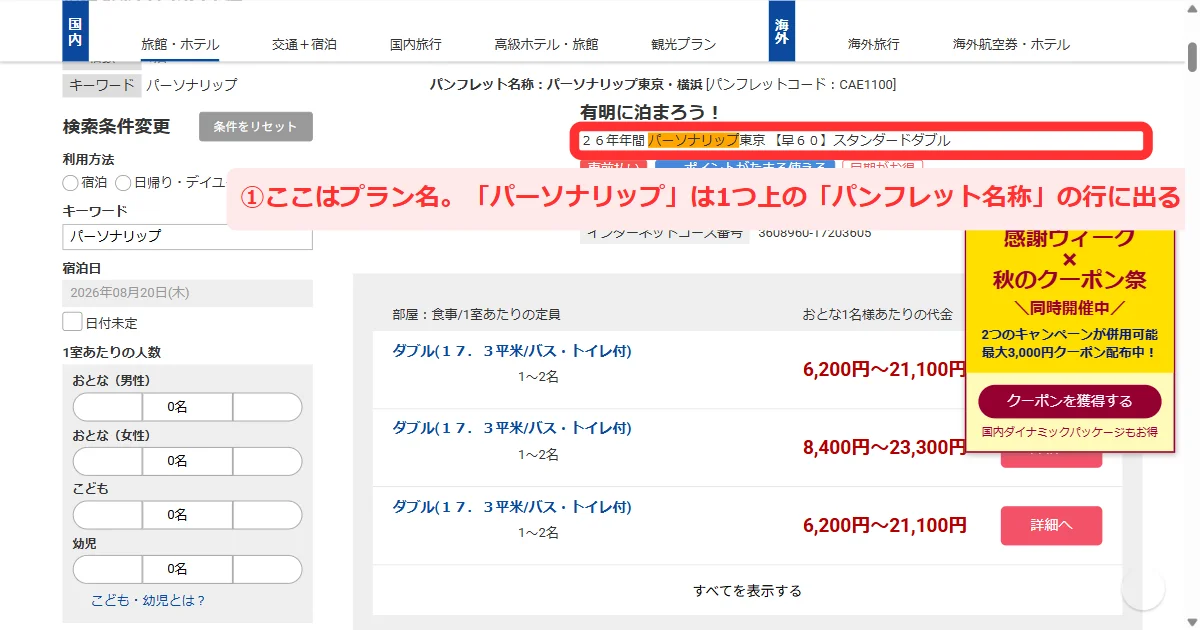This screenshot has width=1200, height=630.
Task: Select the 宿泊 radio button
Action: click(70, 183)
